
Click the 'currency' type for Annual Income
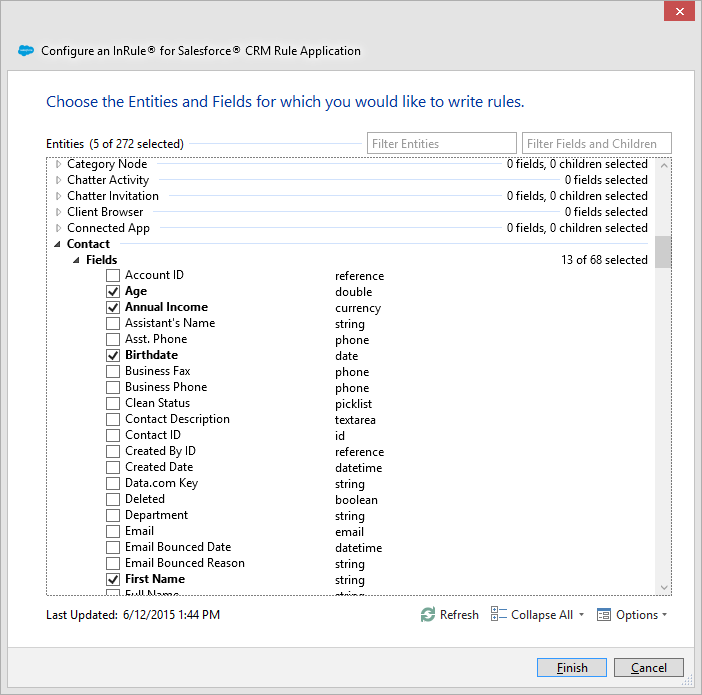pos(358,309)
